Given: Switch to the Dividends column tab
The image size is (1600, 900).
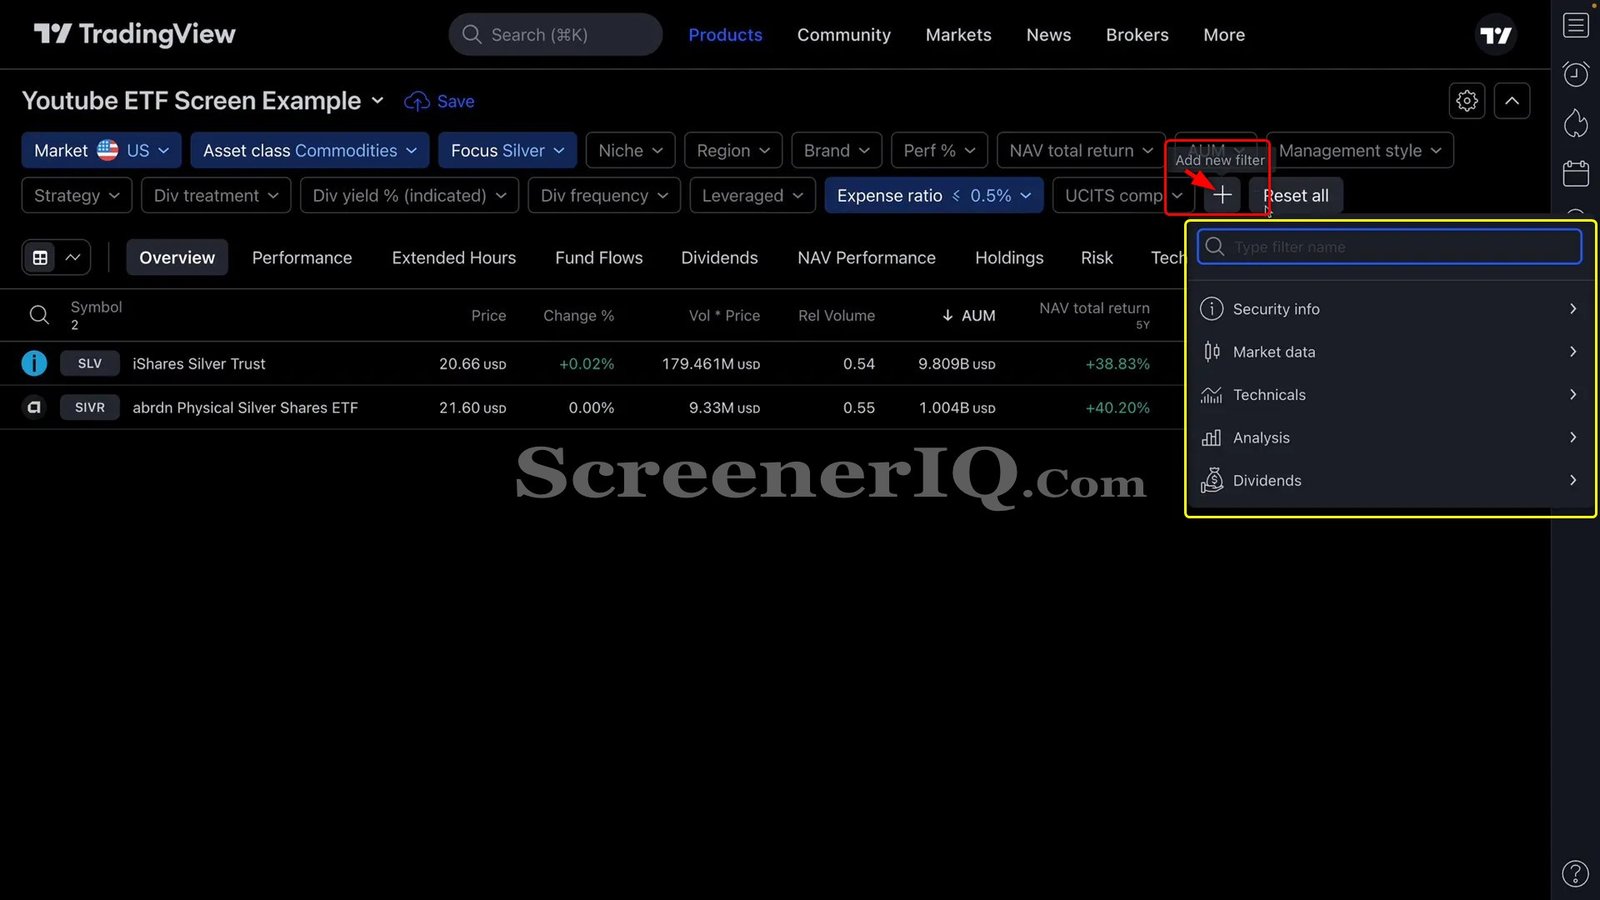Looking at the screenshot, I should (x=719, y=257).
